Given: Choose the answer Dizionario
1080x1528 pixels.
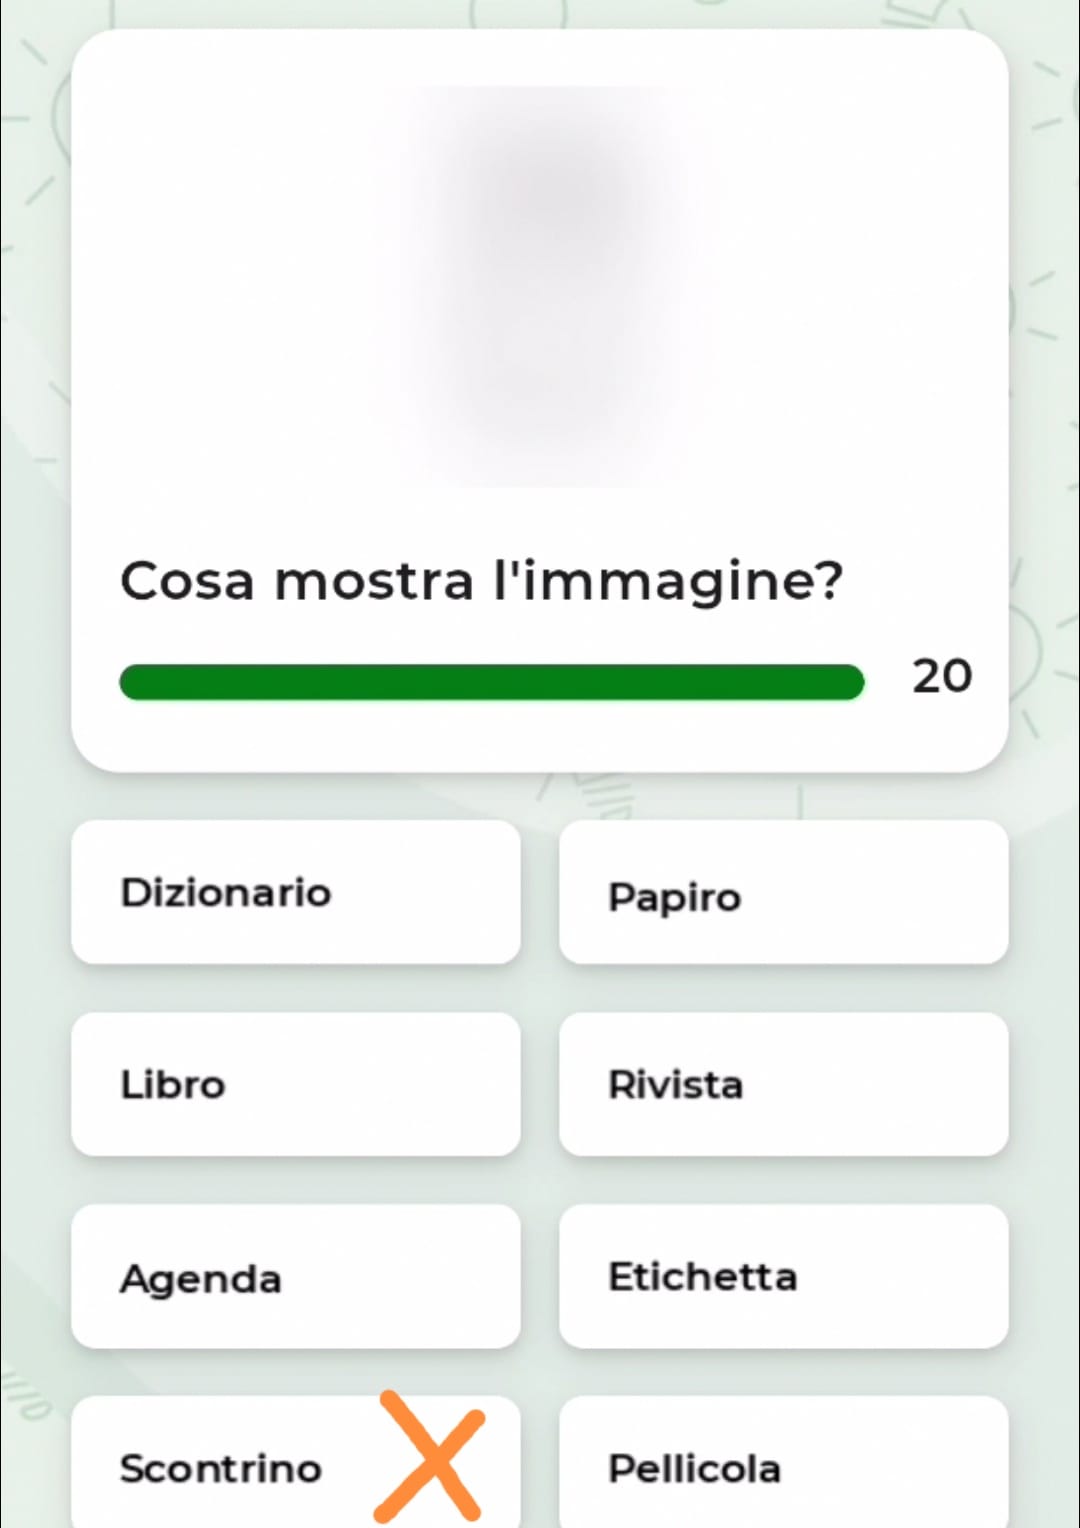Looking at the screenshot, I should click(296, 892).
